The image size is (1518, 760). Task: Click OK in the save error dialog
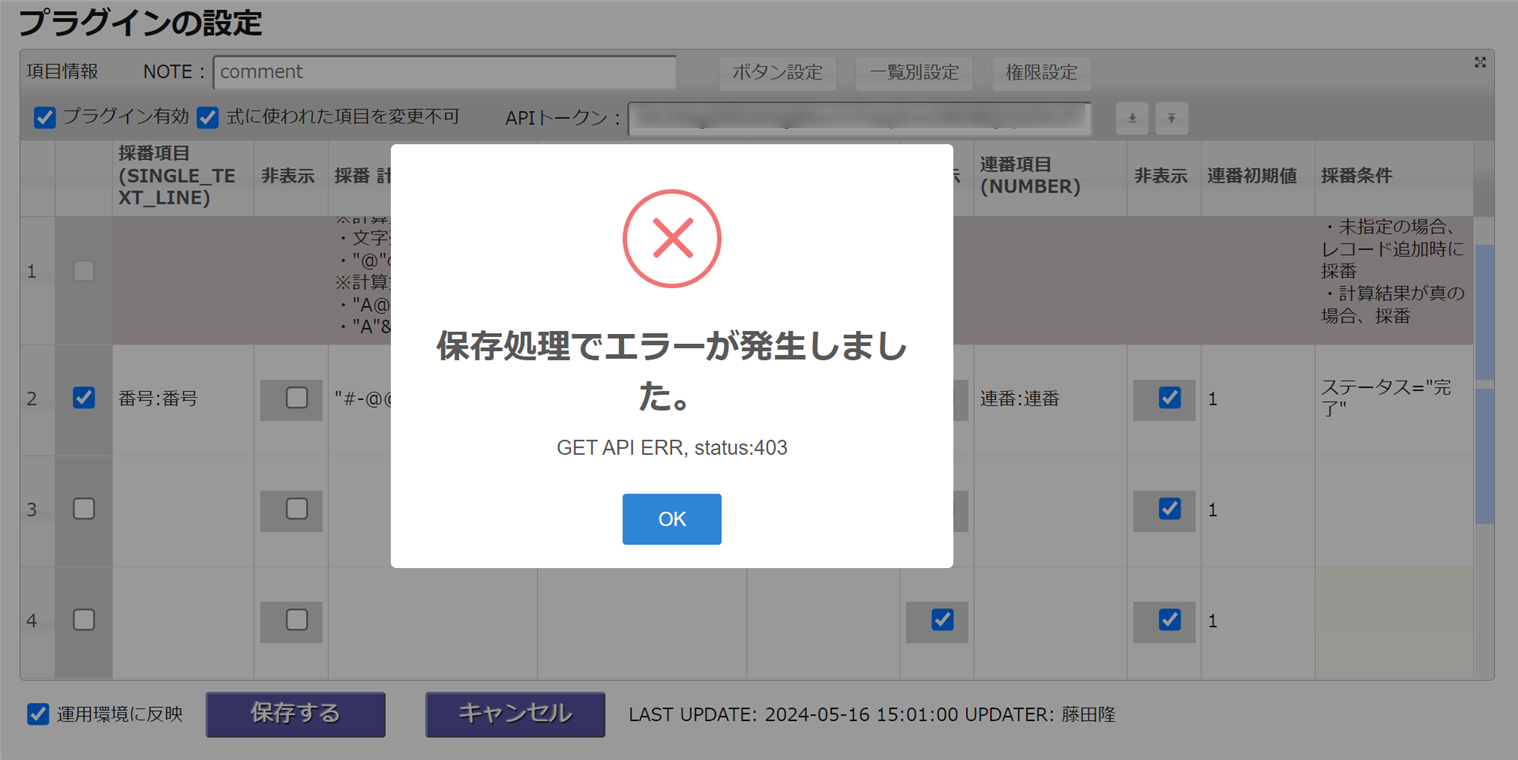(671, 519)
